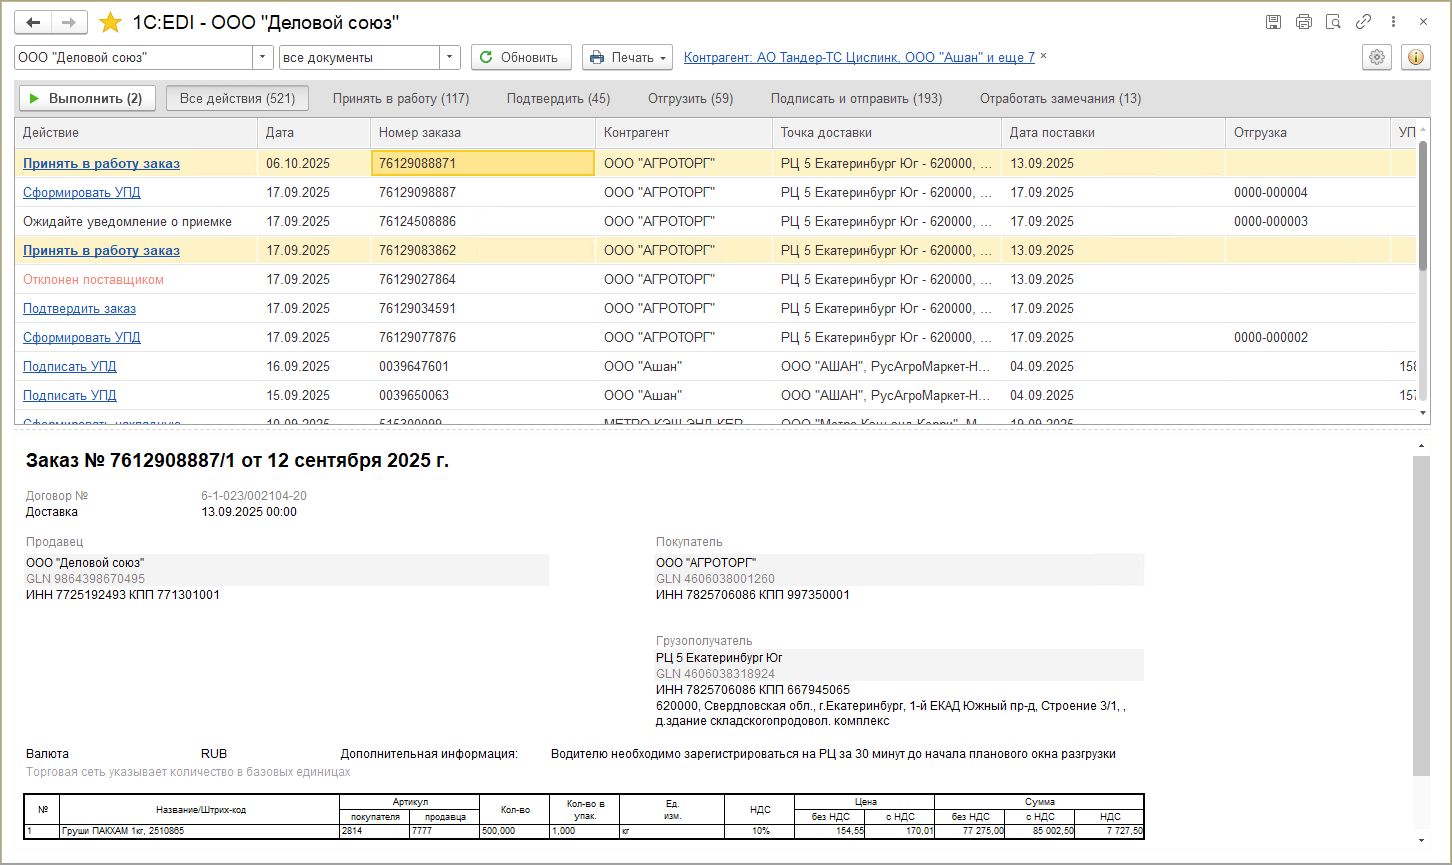
Task: Switch to "Принять в работу (117)" tab
Action: coord(401,98)
